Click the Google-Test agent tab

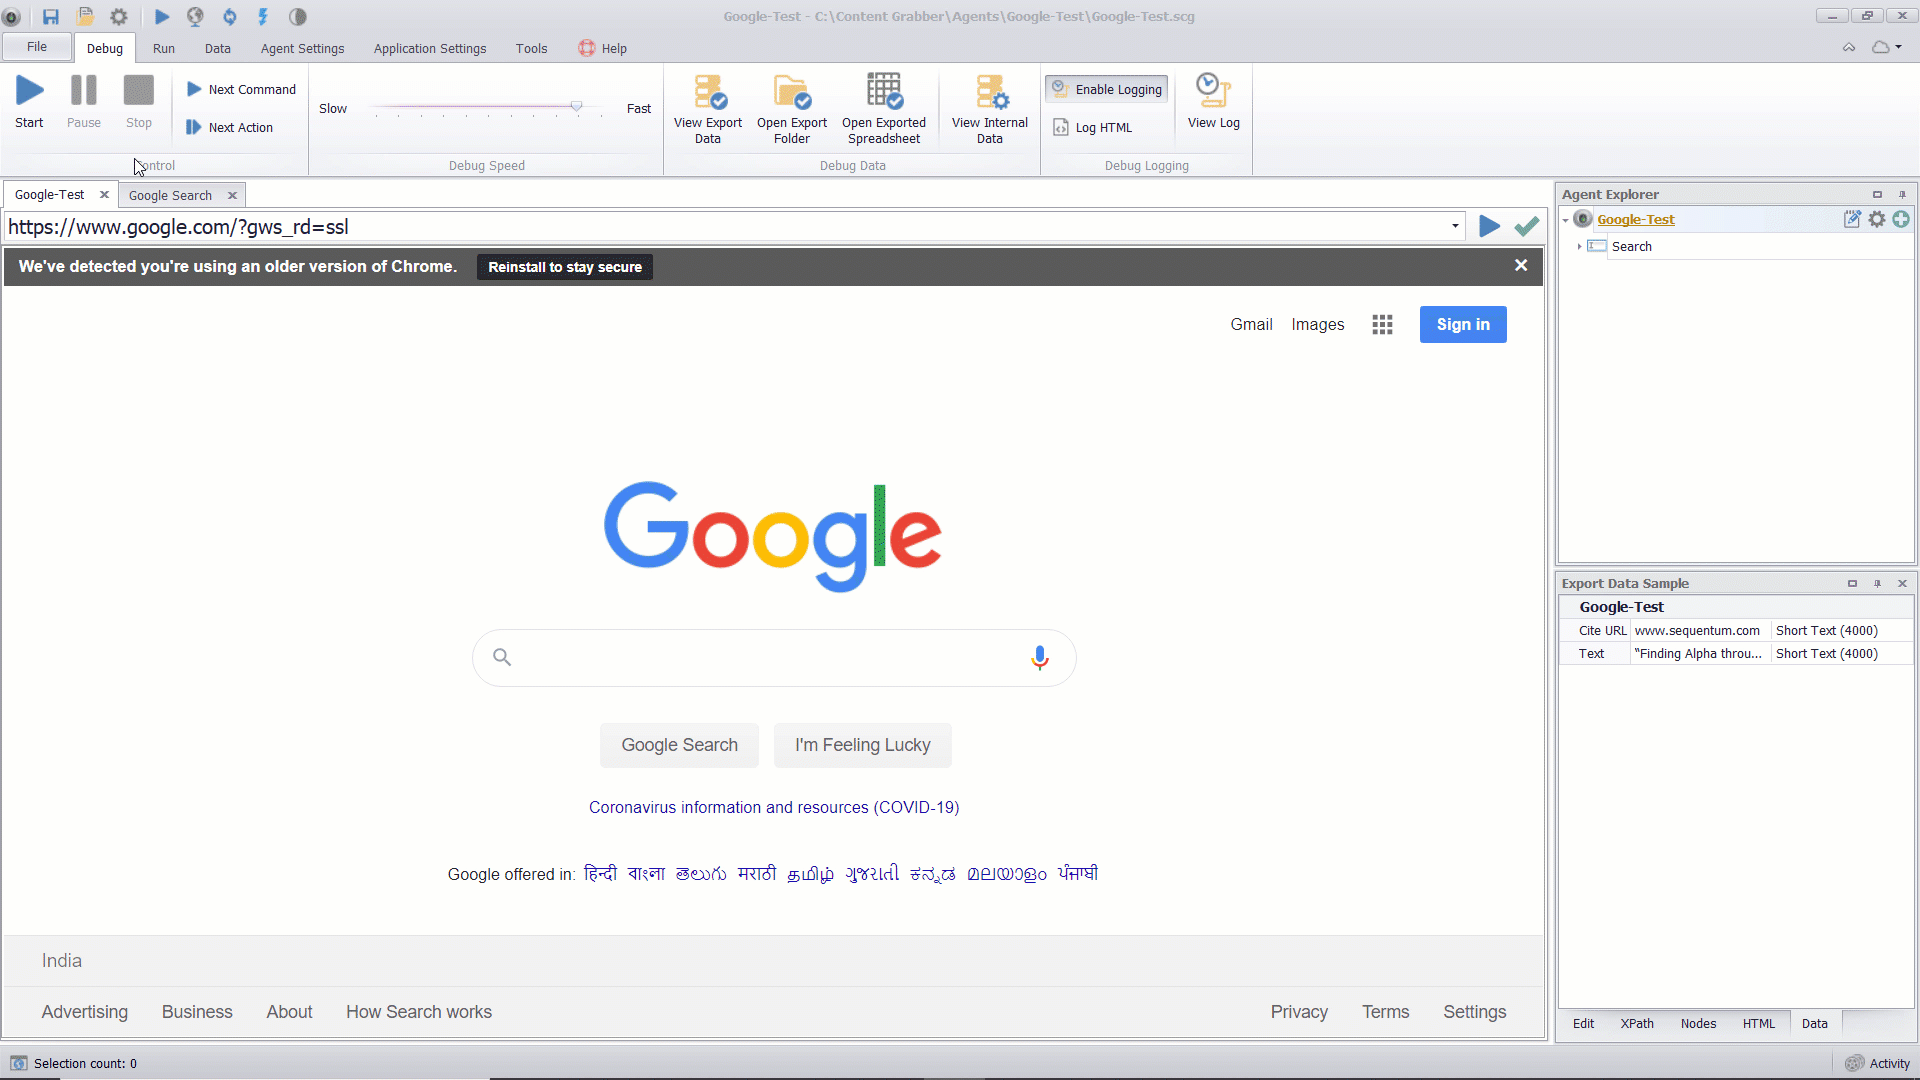(49, 194)
